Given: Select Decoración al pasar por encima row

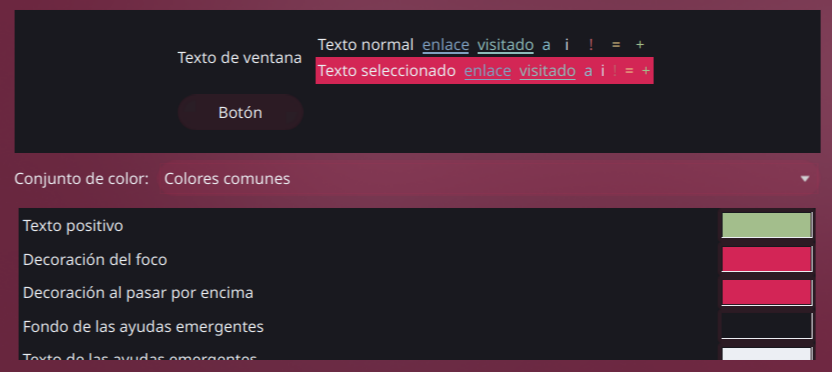Looking at the screenshot, I should (x=417, y=292).
